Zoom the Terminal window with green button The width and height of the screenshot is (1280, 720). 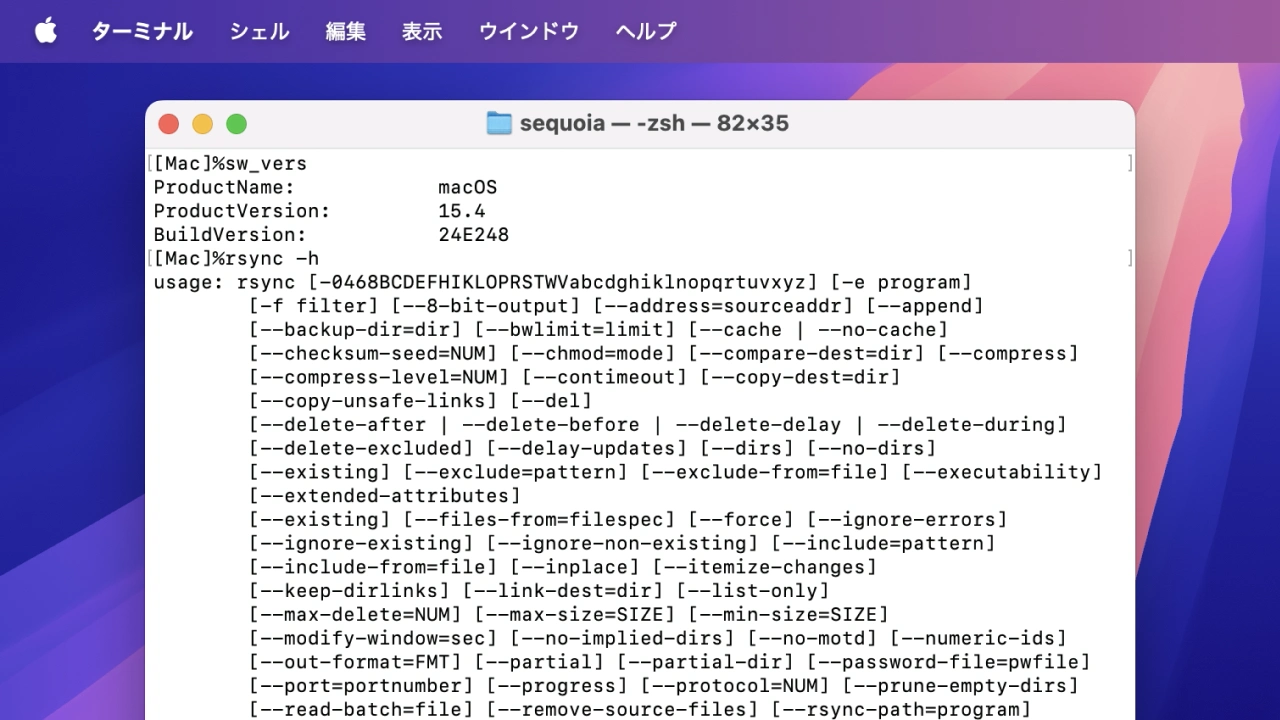(236, 124)
